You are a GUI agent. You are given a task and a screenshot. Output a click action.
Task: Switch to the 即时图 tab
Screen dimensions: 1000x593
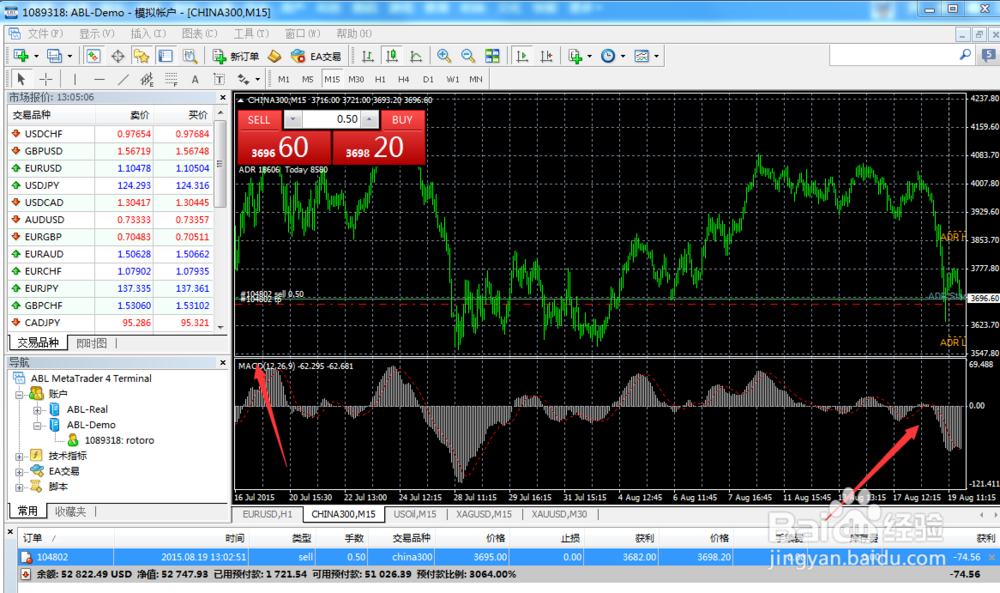92,343
